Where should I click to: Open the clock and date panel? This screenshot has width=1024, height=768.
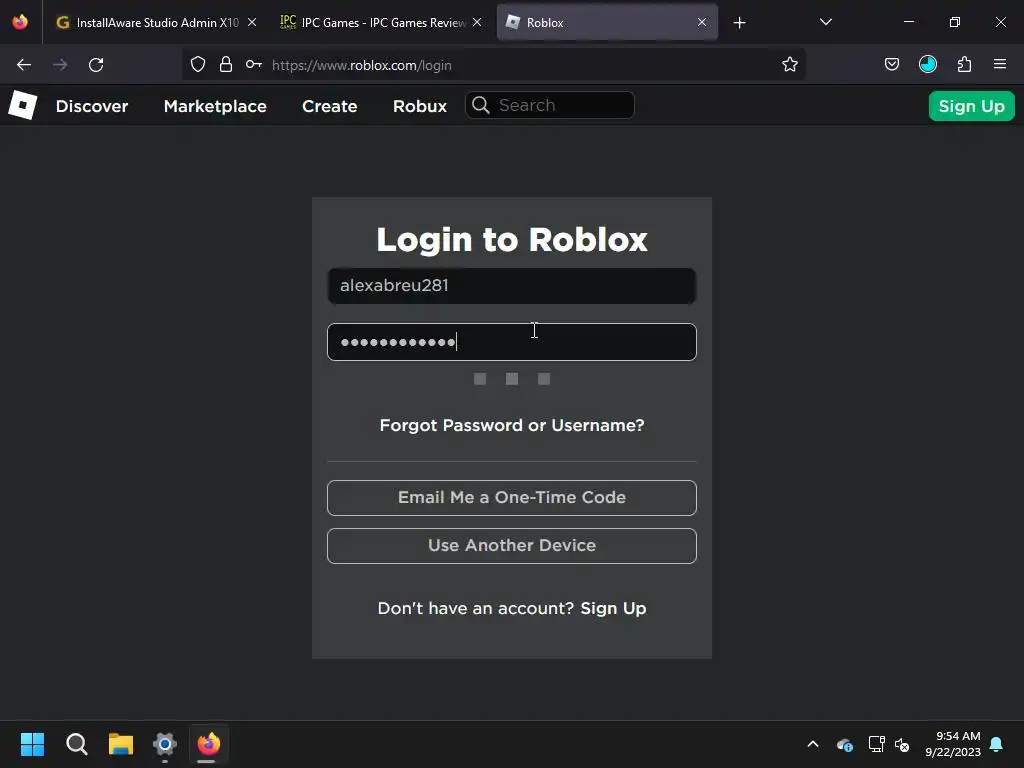point(953,744)
